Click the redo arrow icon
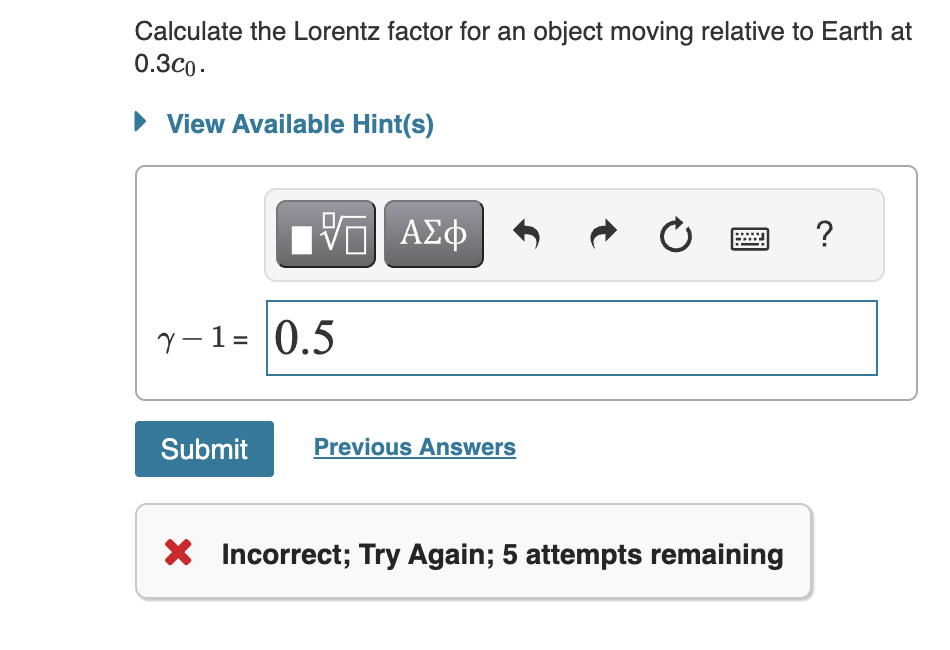The image size is (950, 650). click(602, 233)
